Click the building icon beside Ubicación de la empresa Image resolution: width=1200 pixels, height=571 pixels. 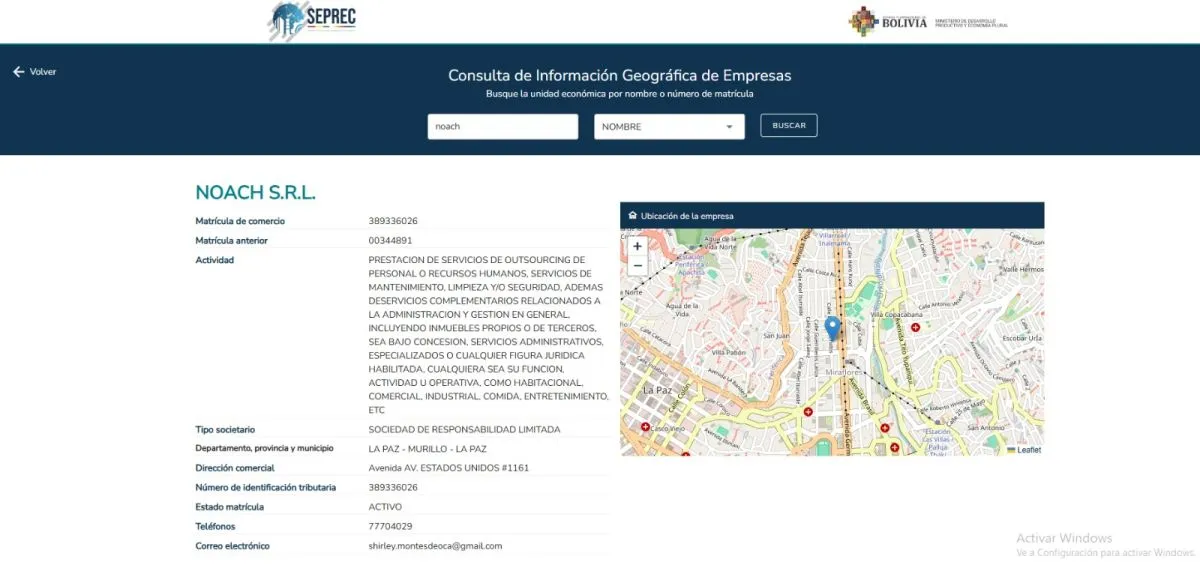[632, 216]
